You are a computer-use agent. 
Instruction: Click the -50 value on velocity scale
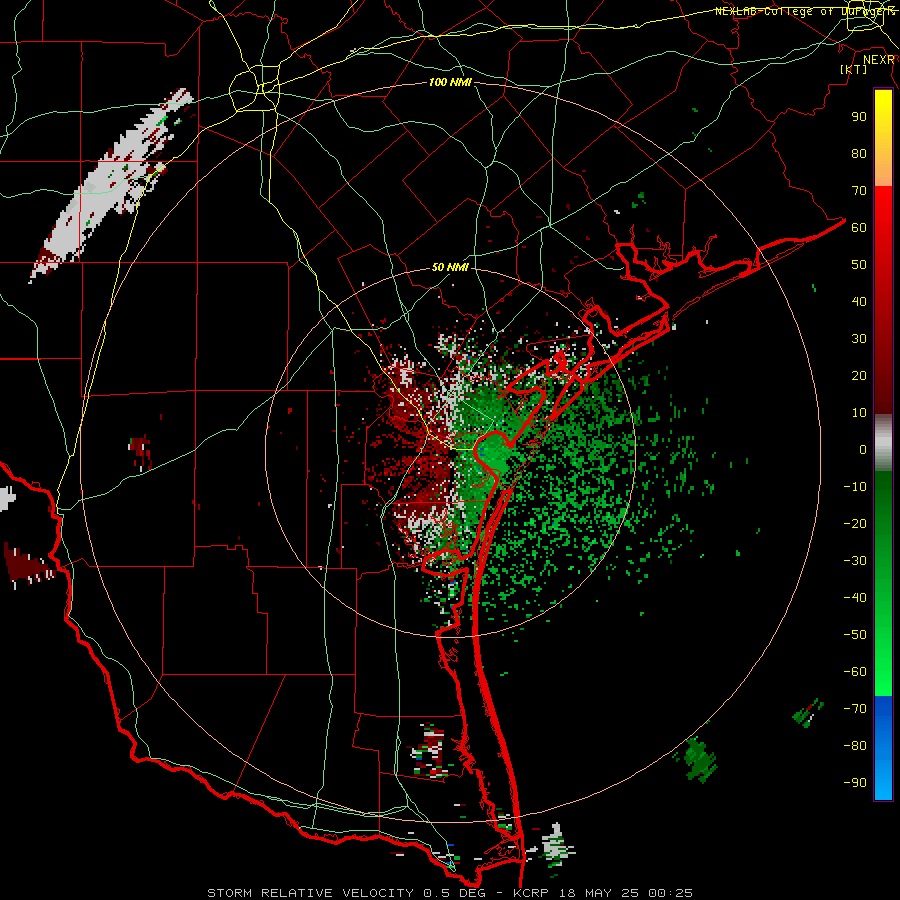pos(855,635)
